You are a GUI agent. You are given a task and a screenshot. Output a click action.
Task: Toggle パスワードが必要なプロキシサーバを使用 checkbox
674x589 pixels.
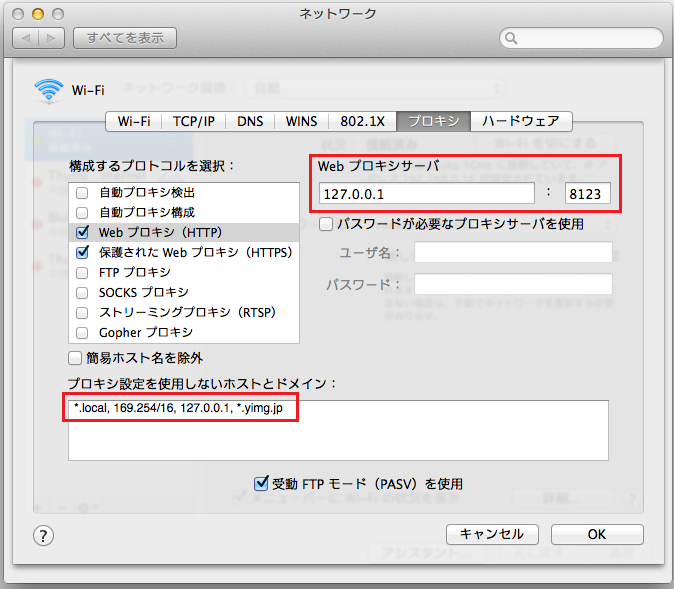point(326,224)
